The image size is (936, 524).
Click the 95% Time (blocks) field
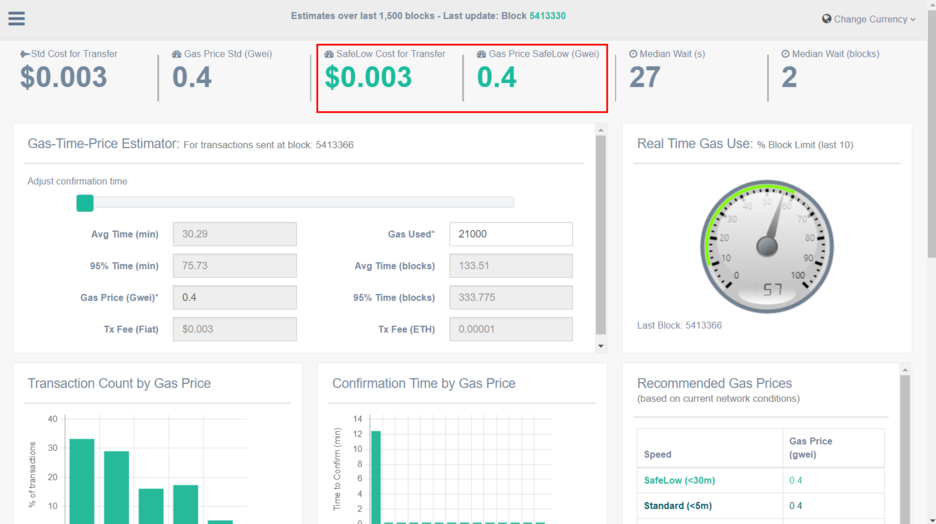point(511,297)
